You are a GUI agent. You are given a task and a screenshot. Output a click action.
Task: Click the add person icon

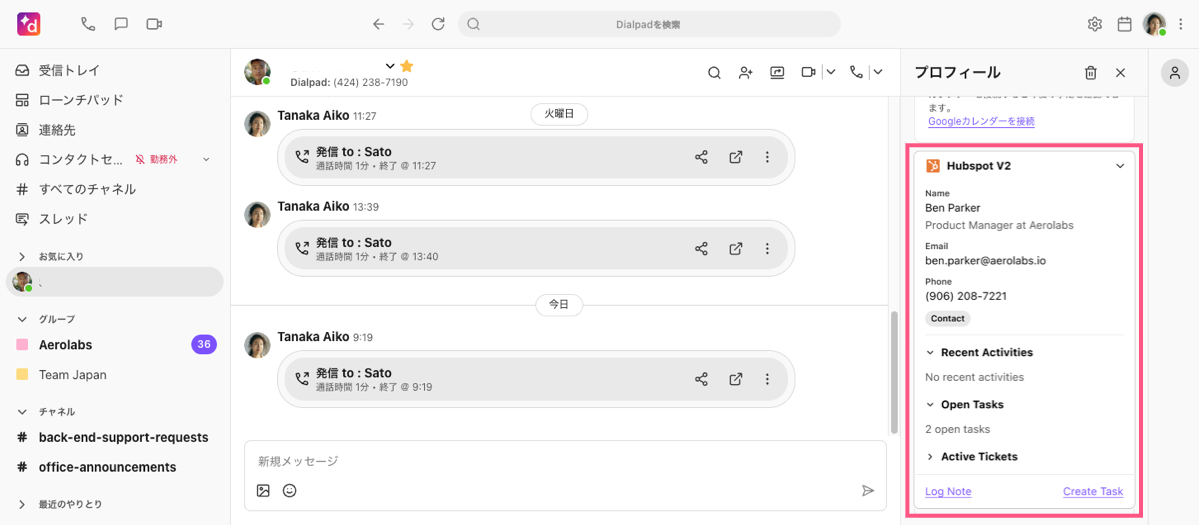coord(746,72)
